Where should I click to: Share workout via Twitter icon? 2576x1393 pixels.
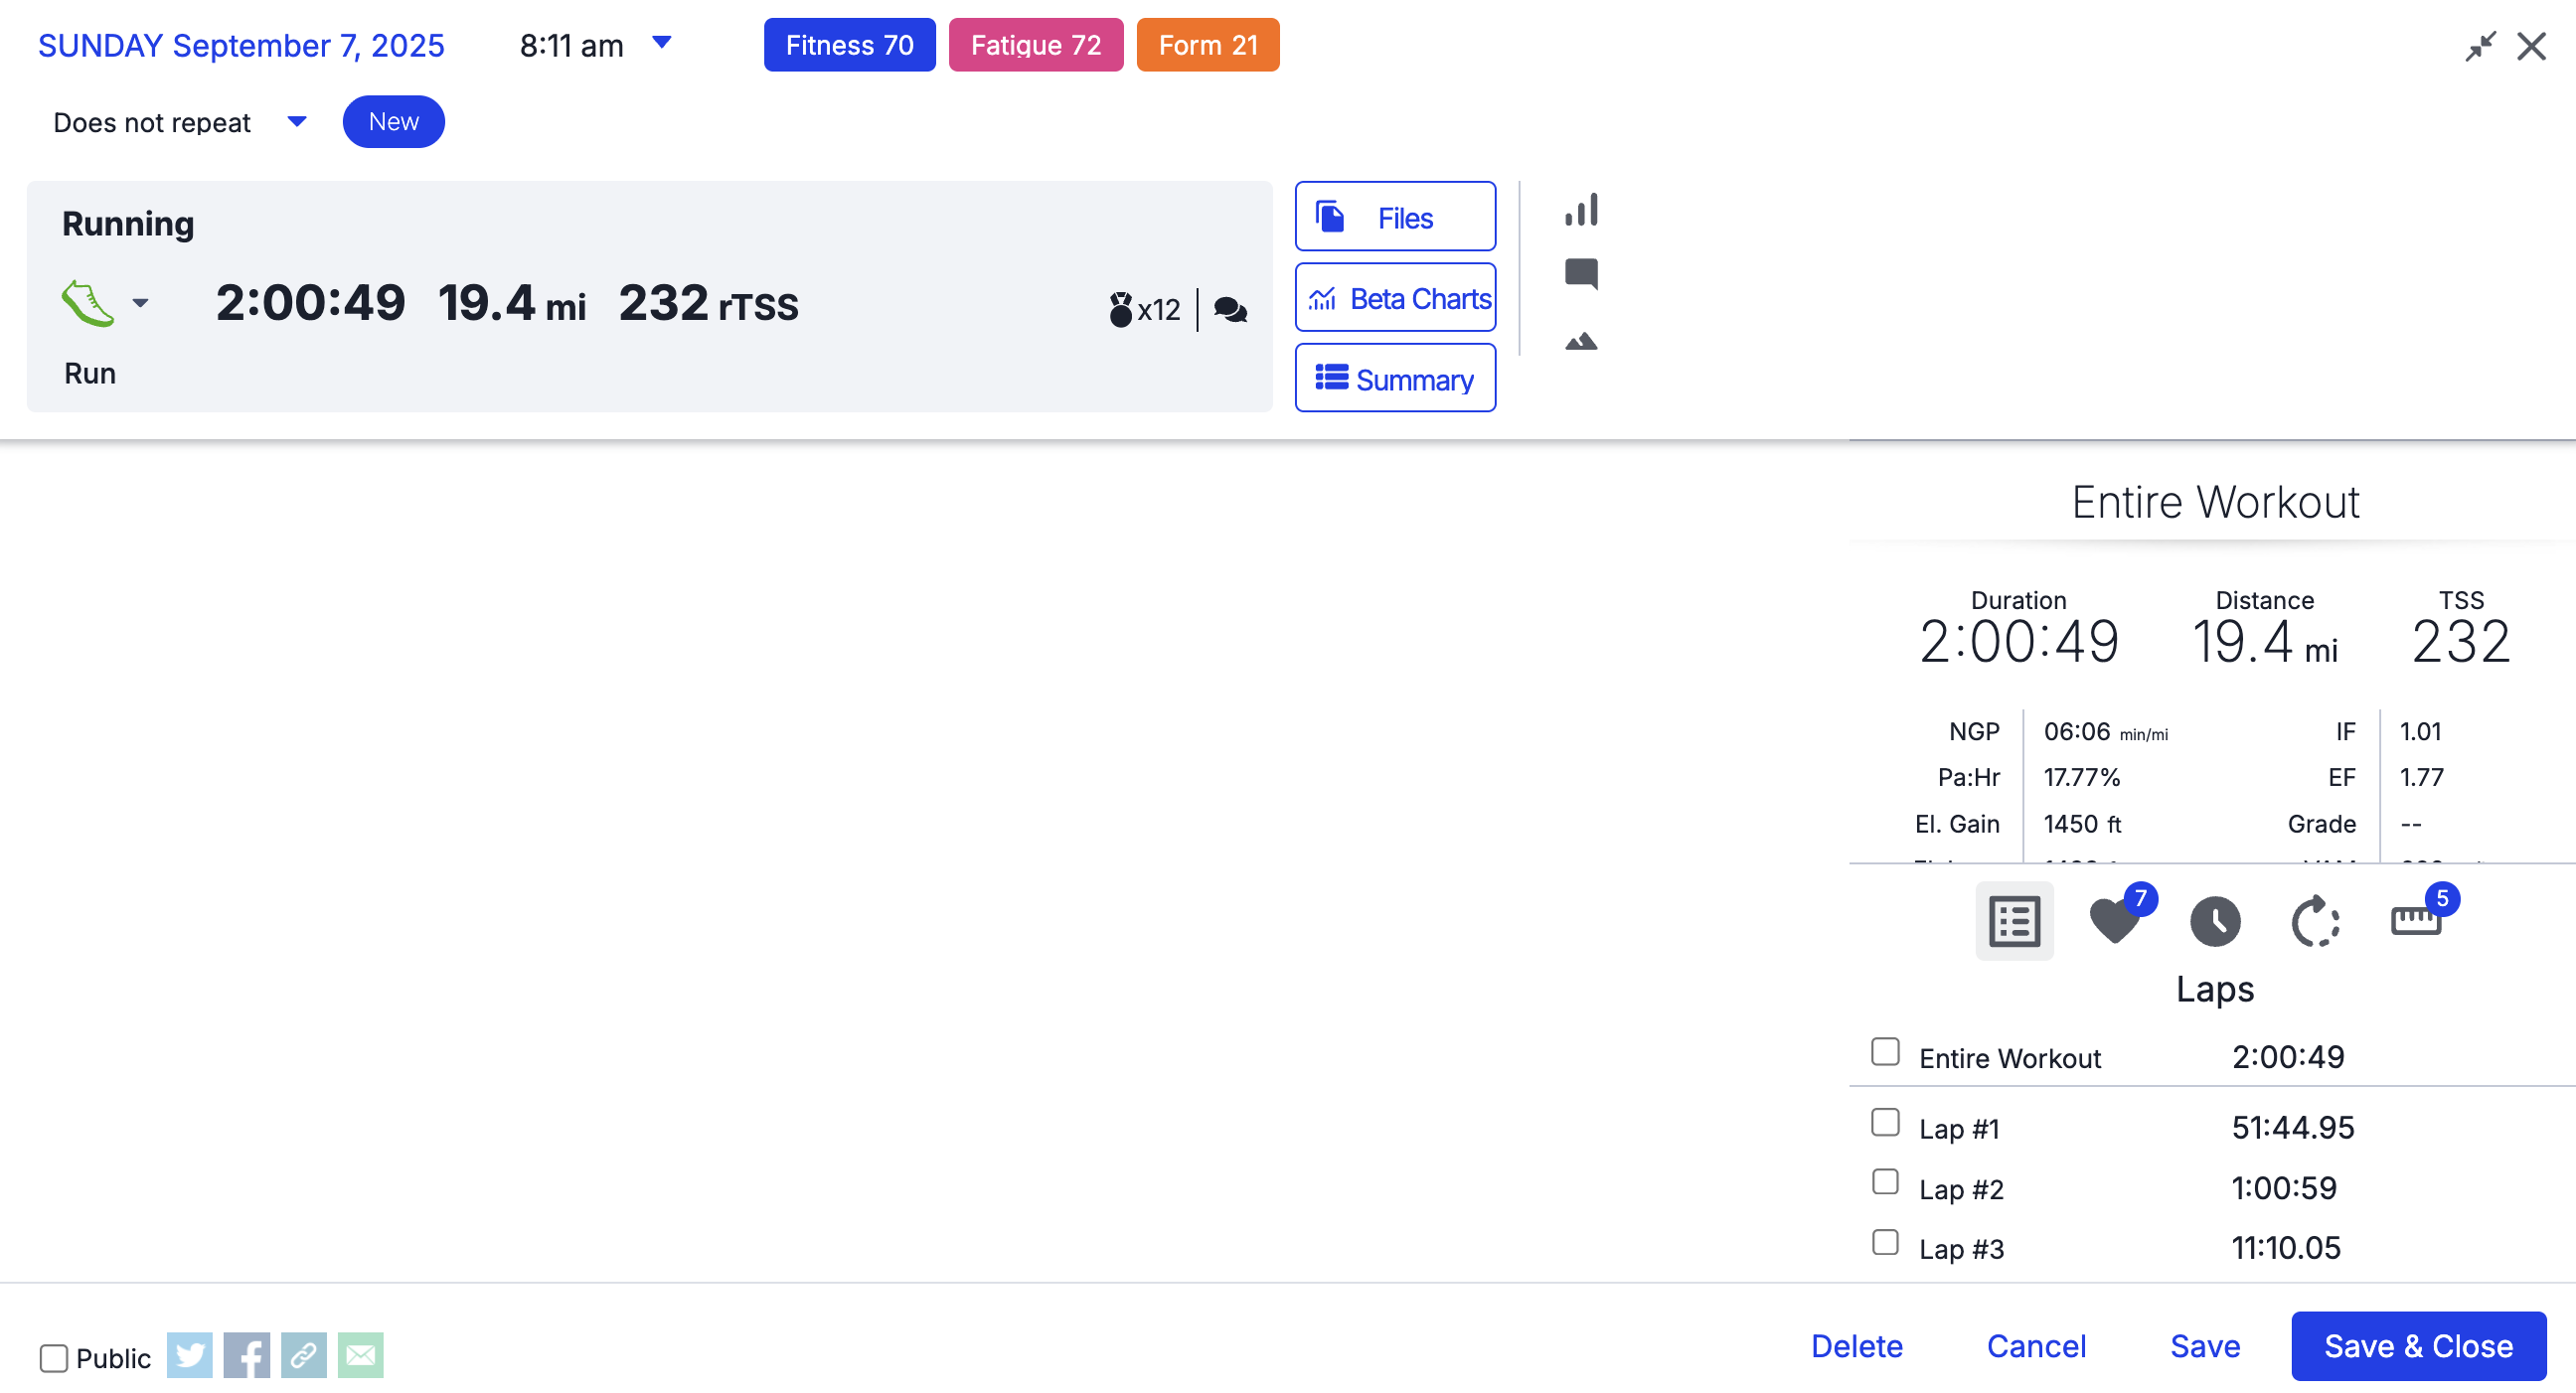click(189, 1356)
